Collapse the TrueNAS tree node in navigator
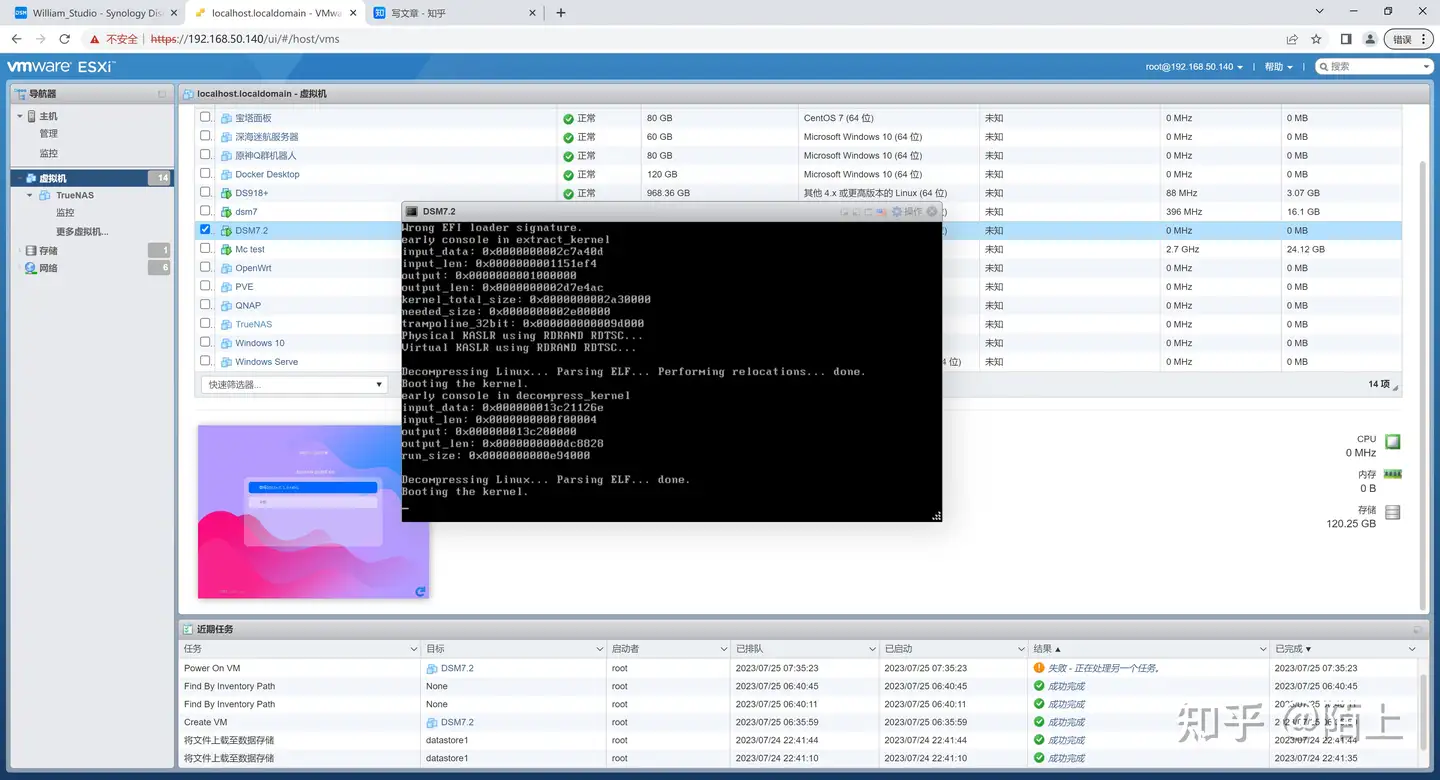Screen dimensions: 1440x780 point(30,196)
